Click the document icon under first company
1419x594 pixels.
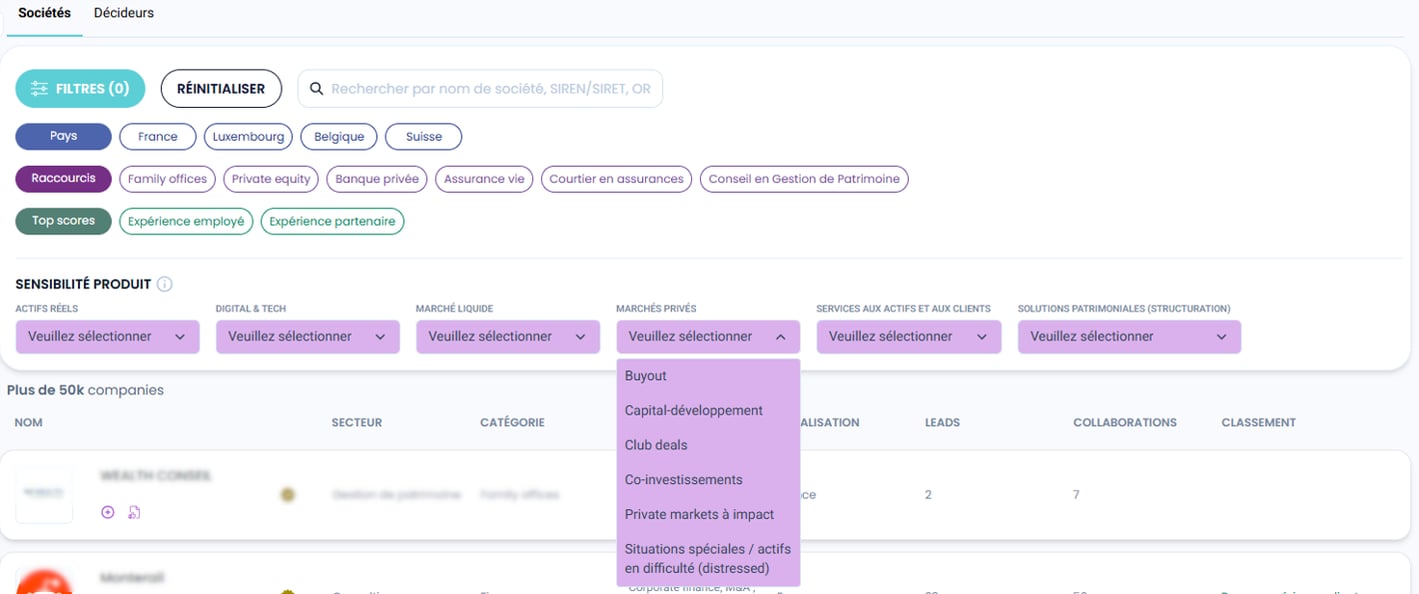[134, 512]
